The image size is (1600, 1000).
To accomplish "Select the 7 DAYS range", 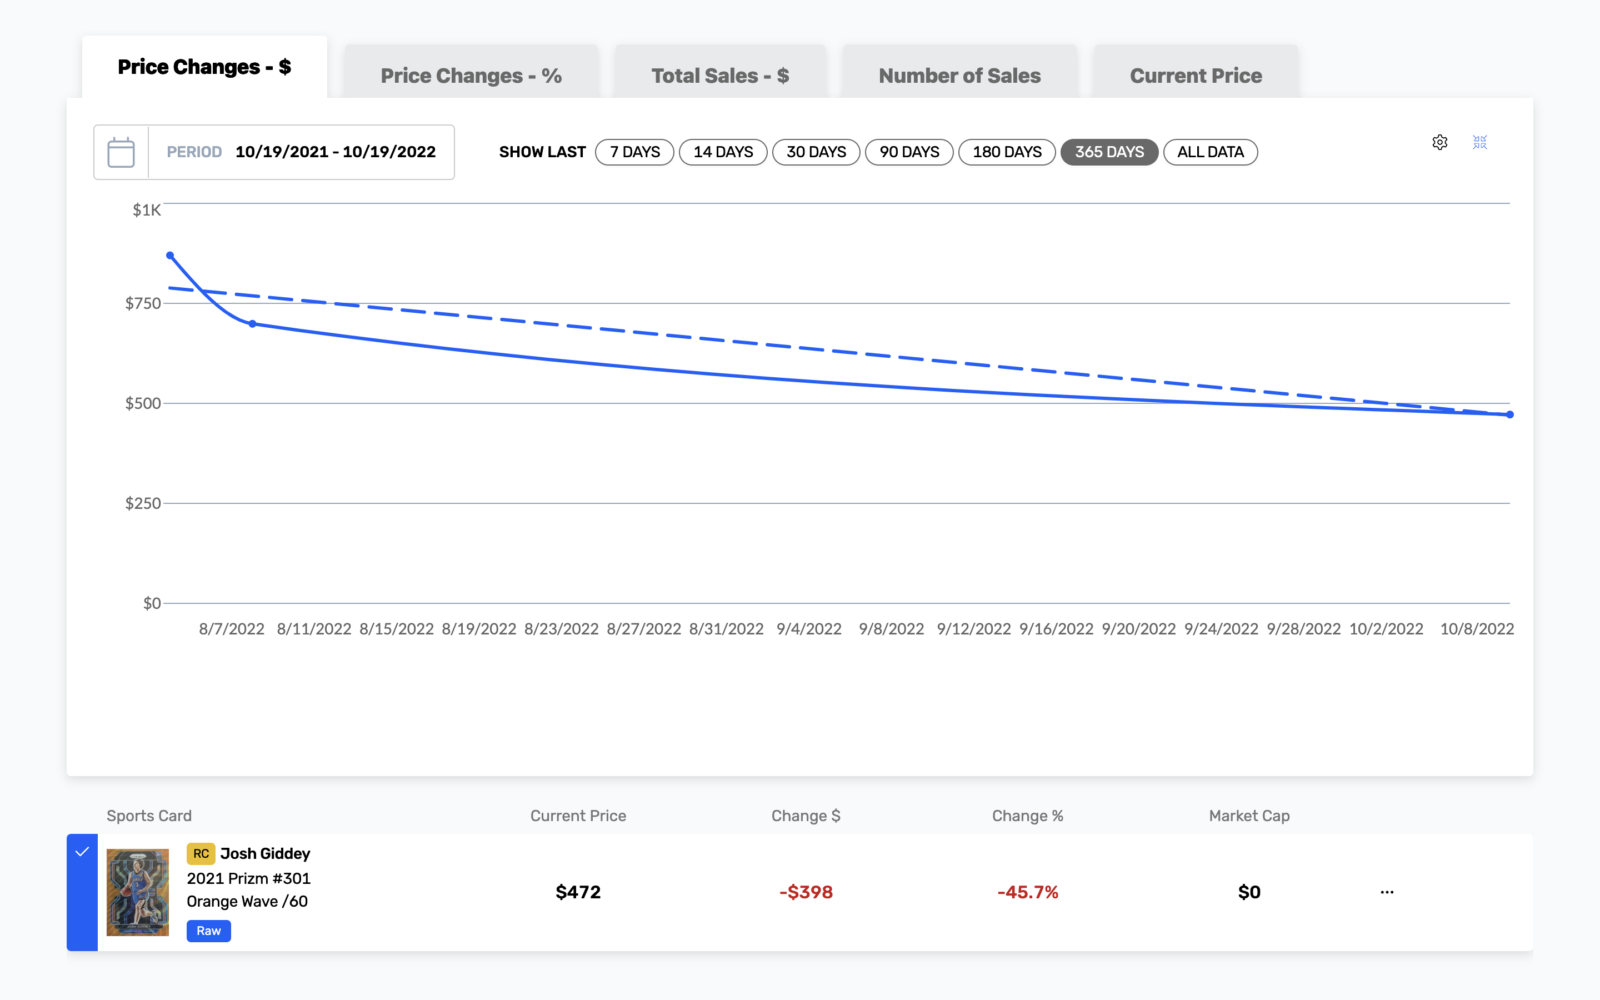I will pos(635,152).
